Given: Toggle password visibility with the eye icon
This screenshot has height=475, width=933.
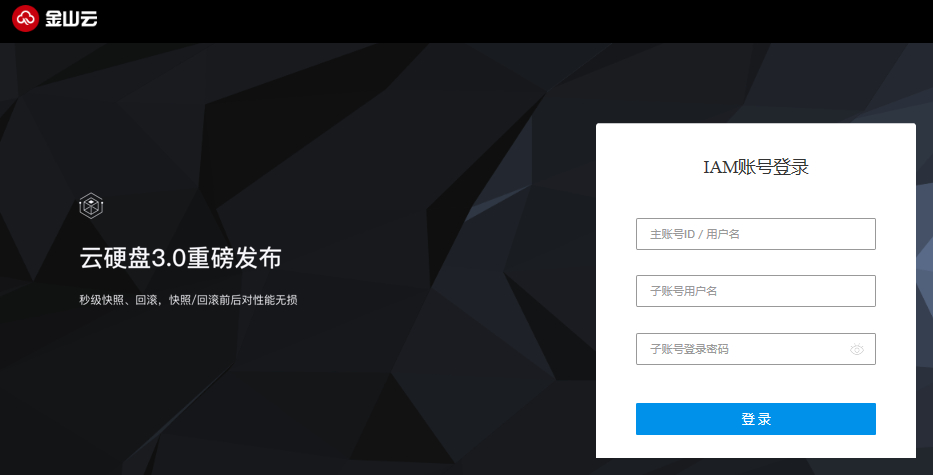Looking at the screenshot, I should 856,349.
